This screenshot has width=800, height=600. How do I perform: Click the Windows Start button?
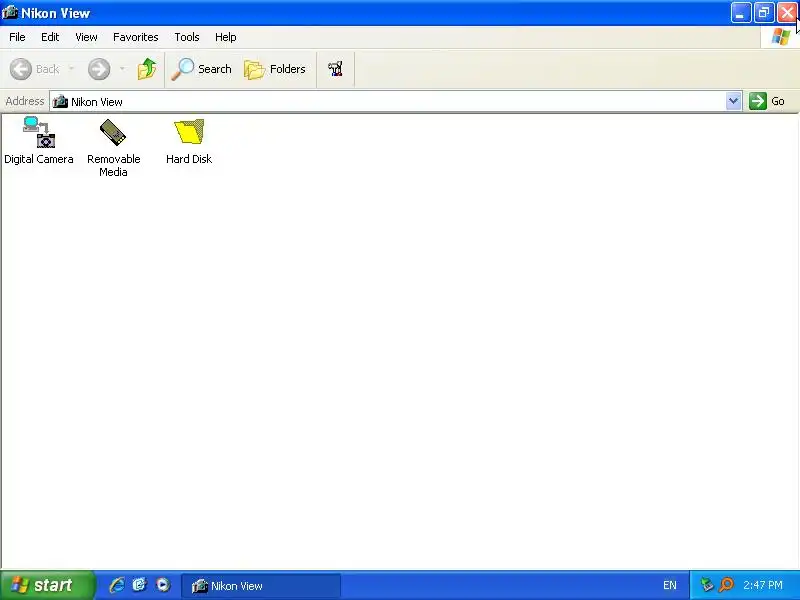tap(47, 585)
